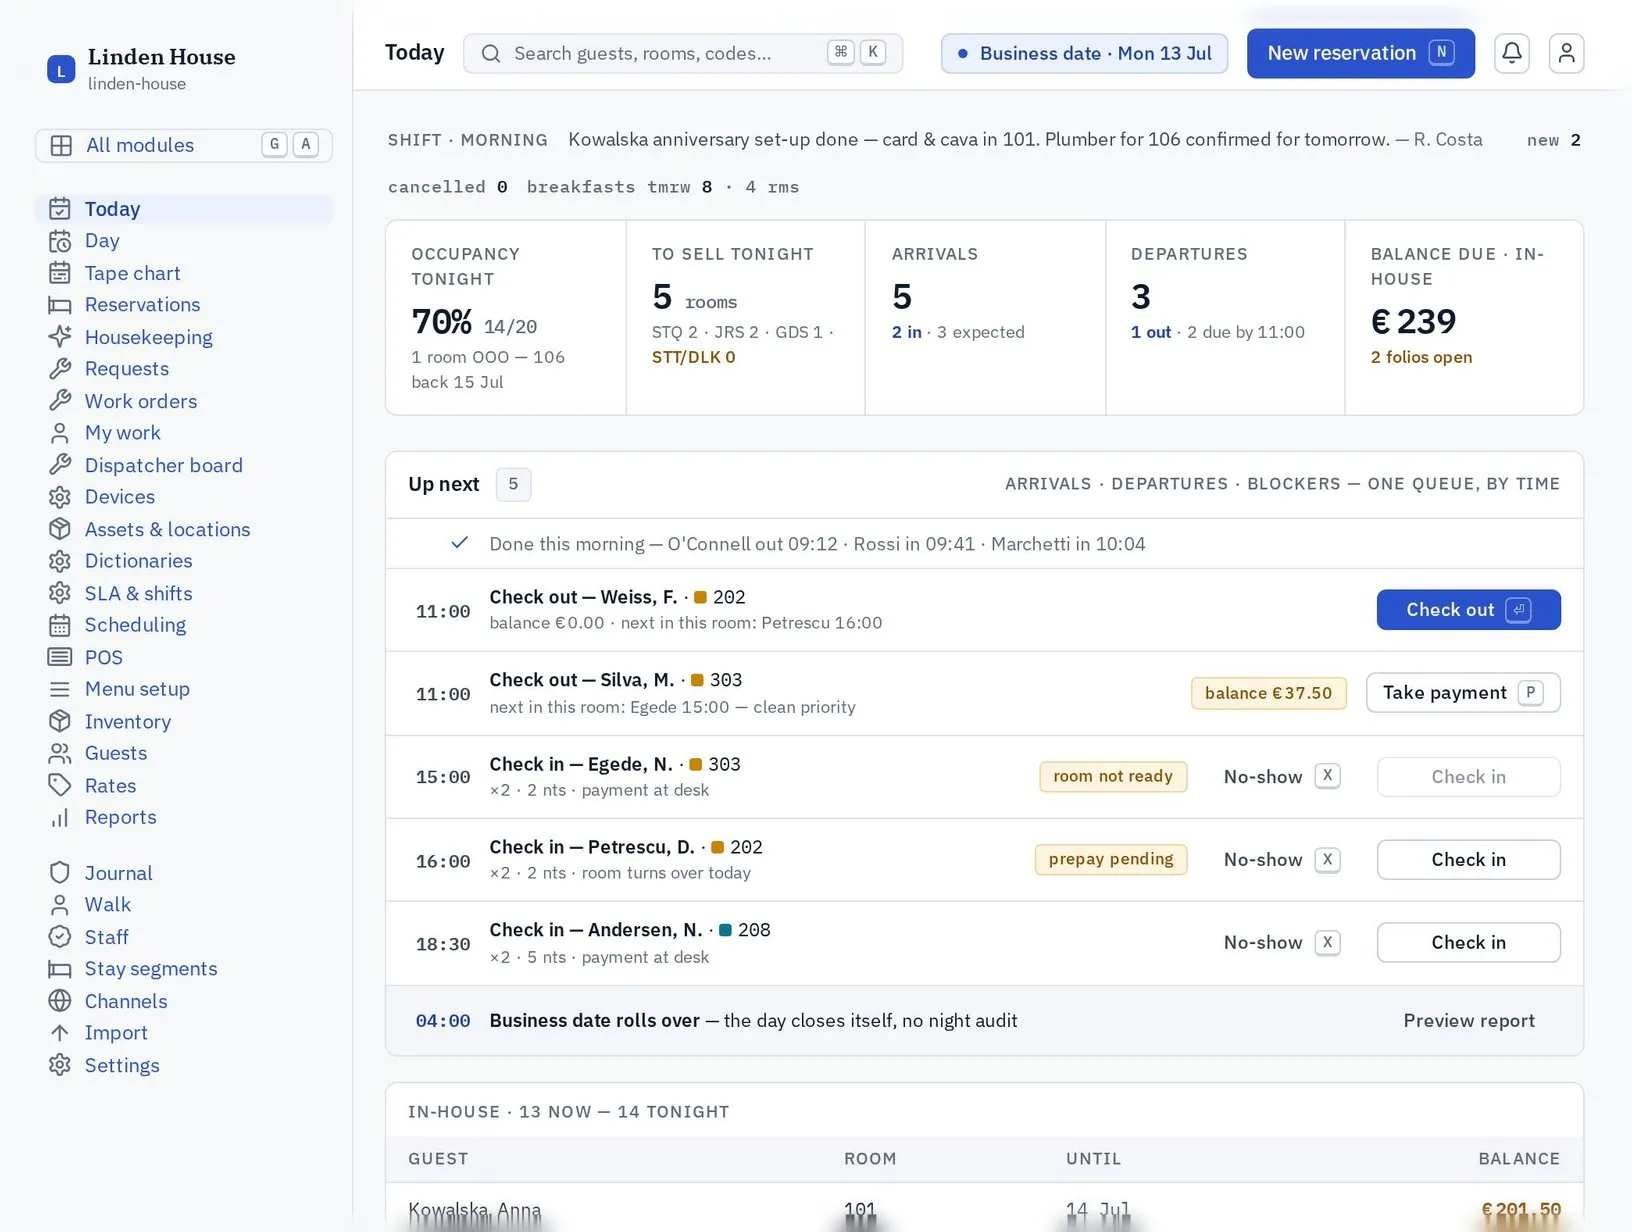Viewport: 1632px width, 1232px height.
Task: Click '2 in' under Arrivals
Action: coord(907,332)
